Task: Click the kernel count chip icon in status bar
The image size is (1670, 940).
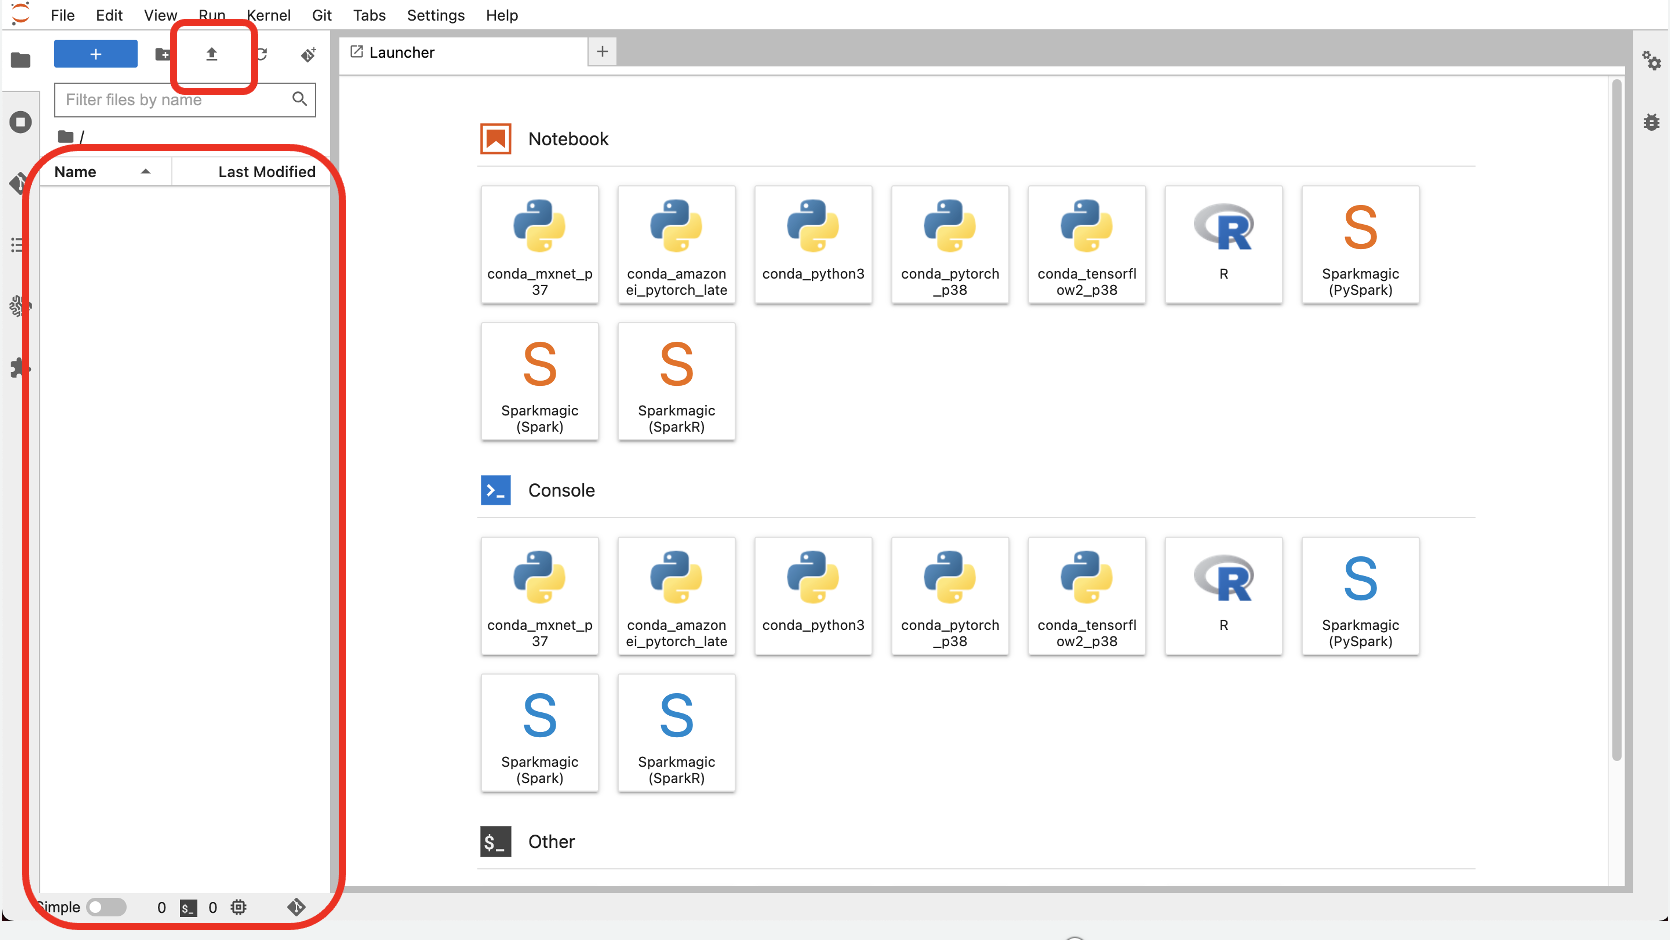Action: [238, 907]
